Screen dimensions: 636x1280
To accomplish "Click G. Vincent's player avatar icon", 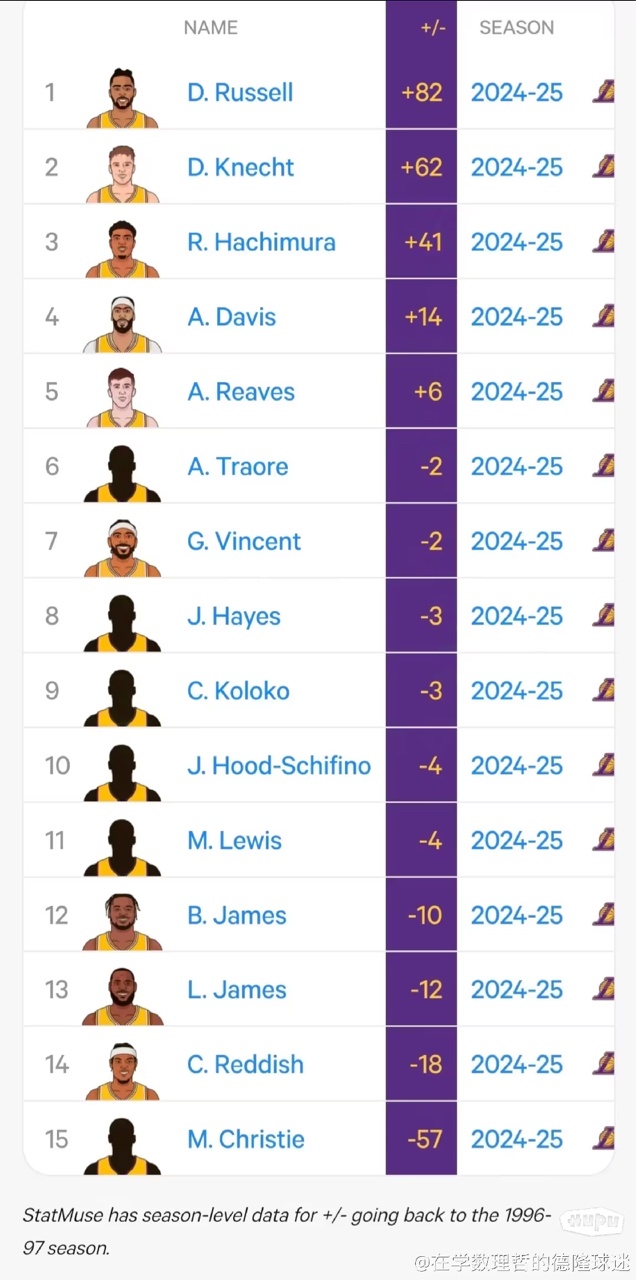I will (x=122, y=546).
